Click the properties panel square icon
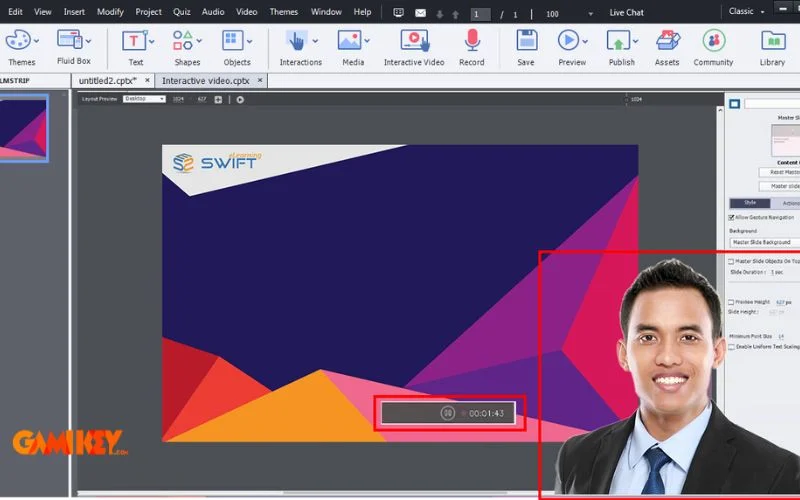 734,104
